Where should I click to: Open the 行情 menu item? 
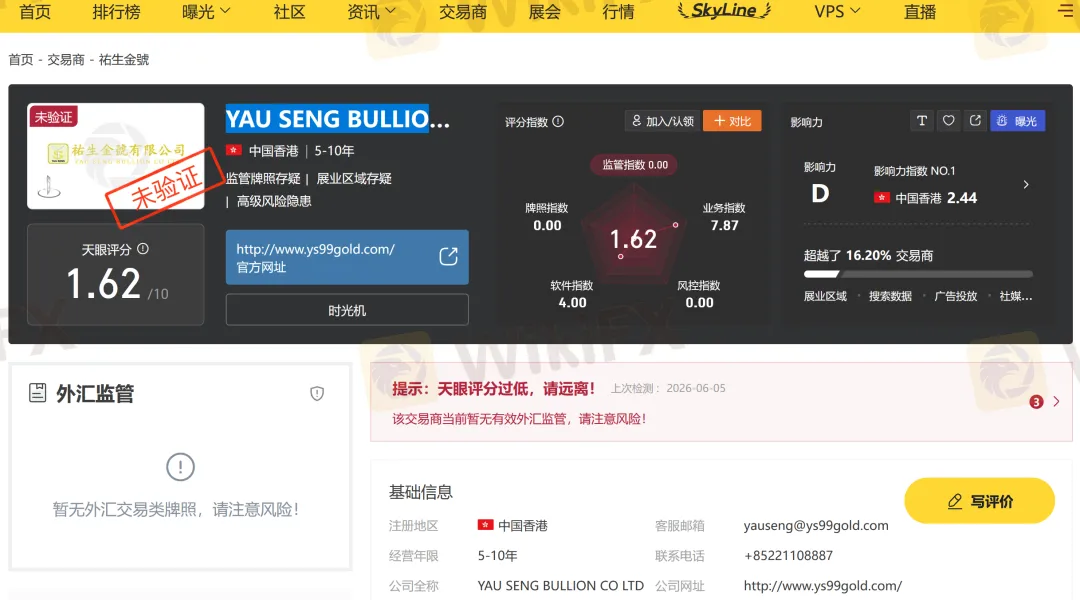[618, 12]
